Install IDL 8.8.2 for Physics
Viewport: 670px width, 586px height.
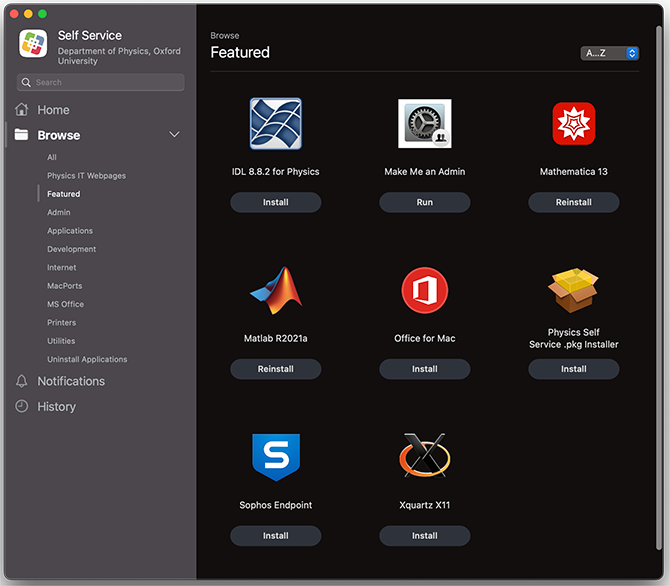pos(275,202)
